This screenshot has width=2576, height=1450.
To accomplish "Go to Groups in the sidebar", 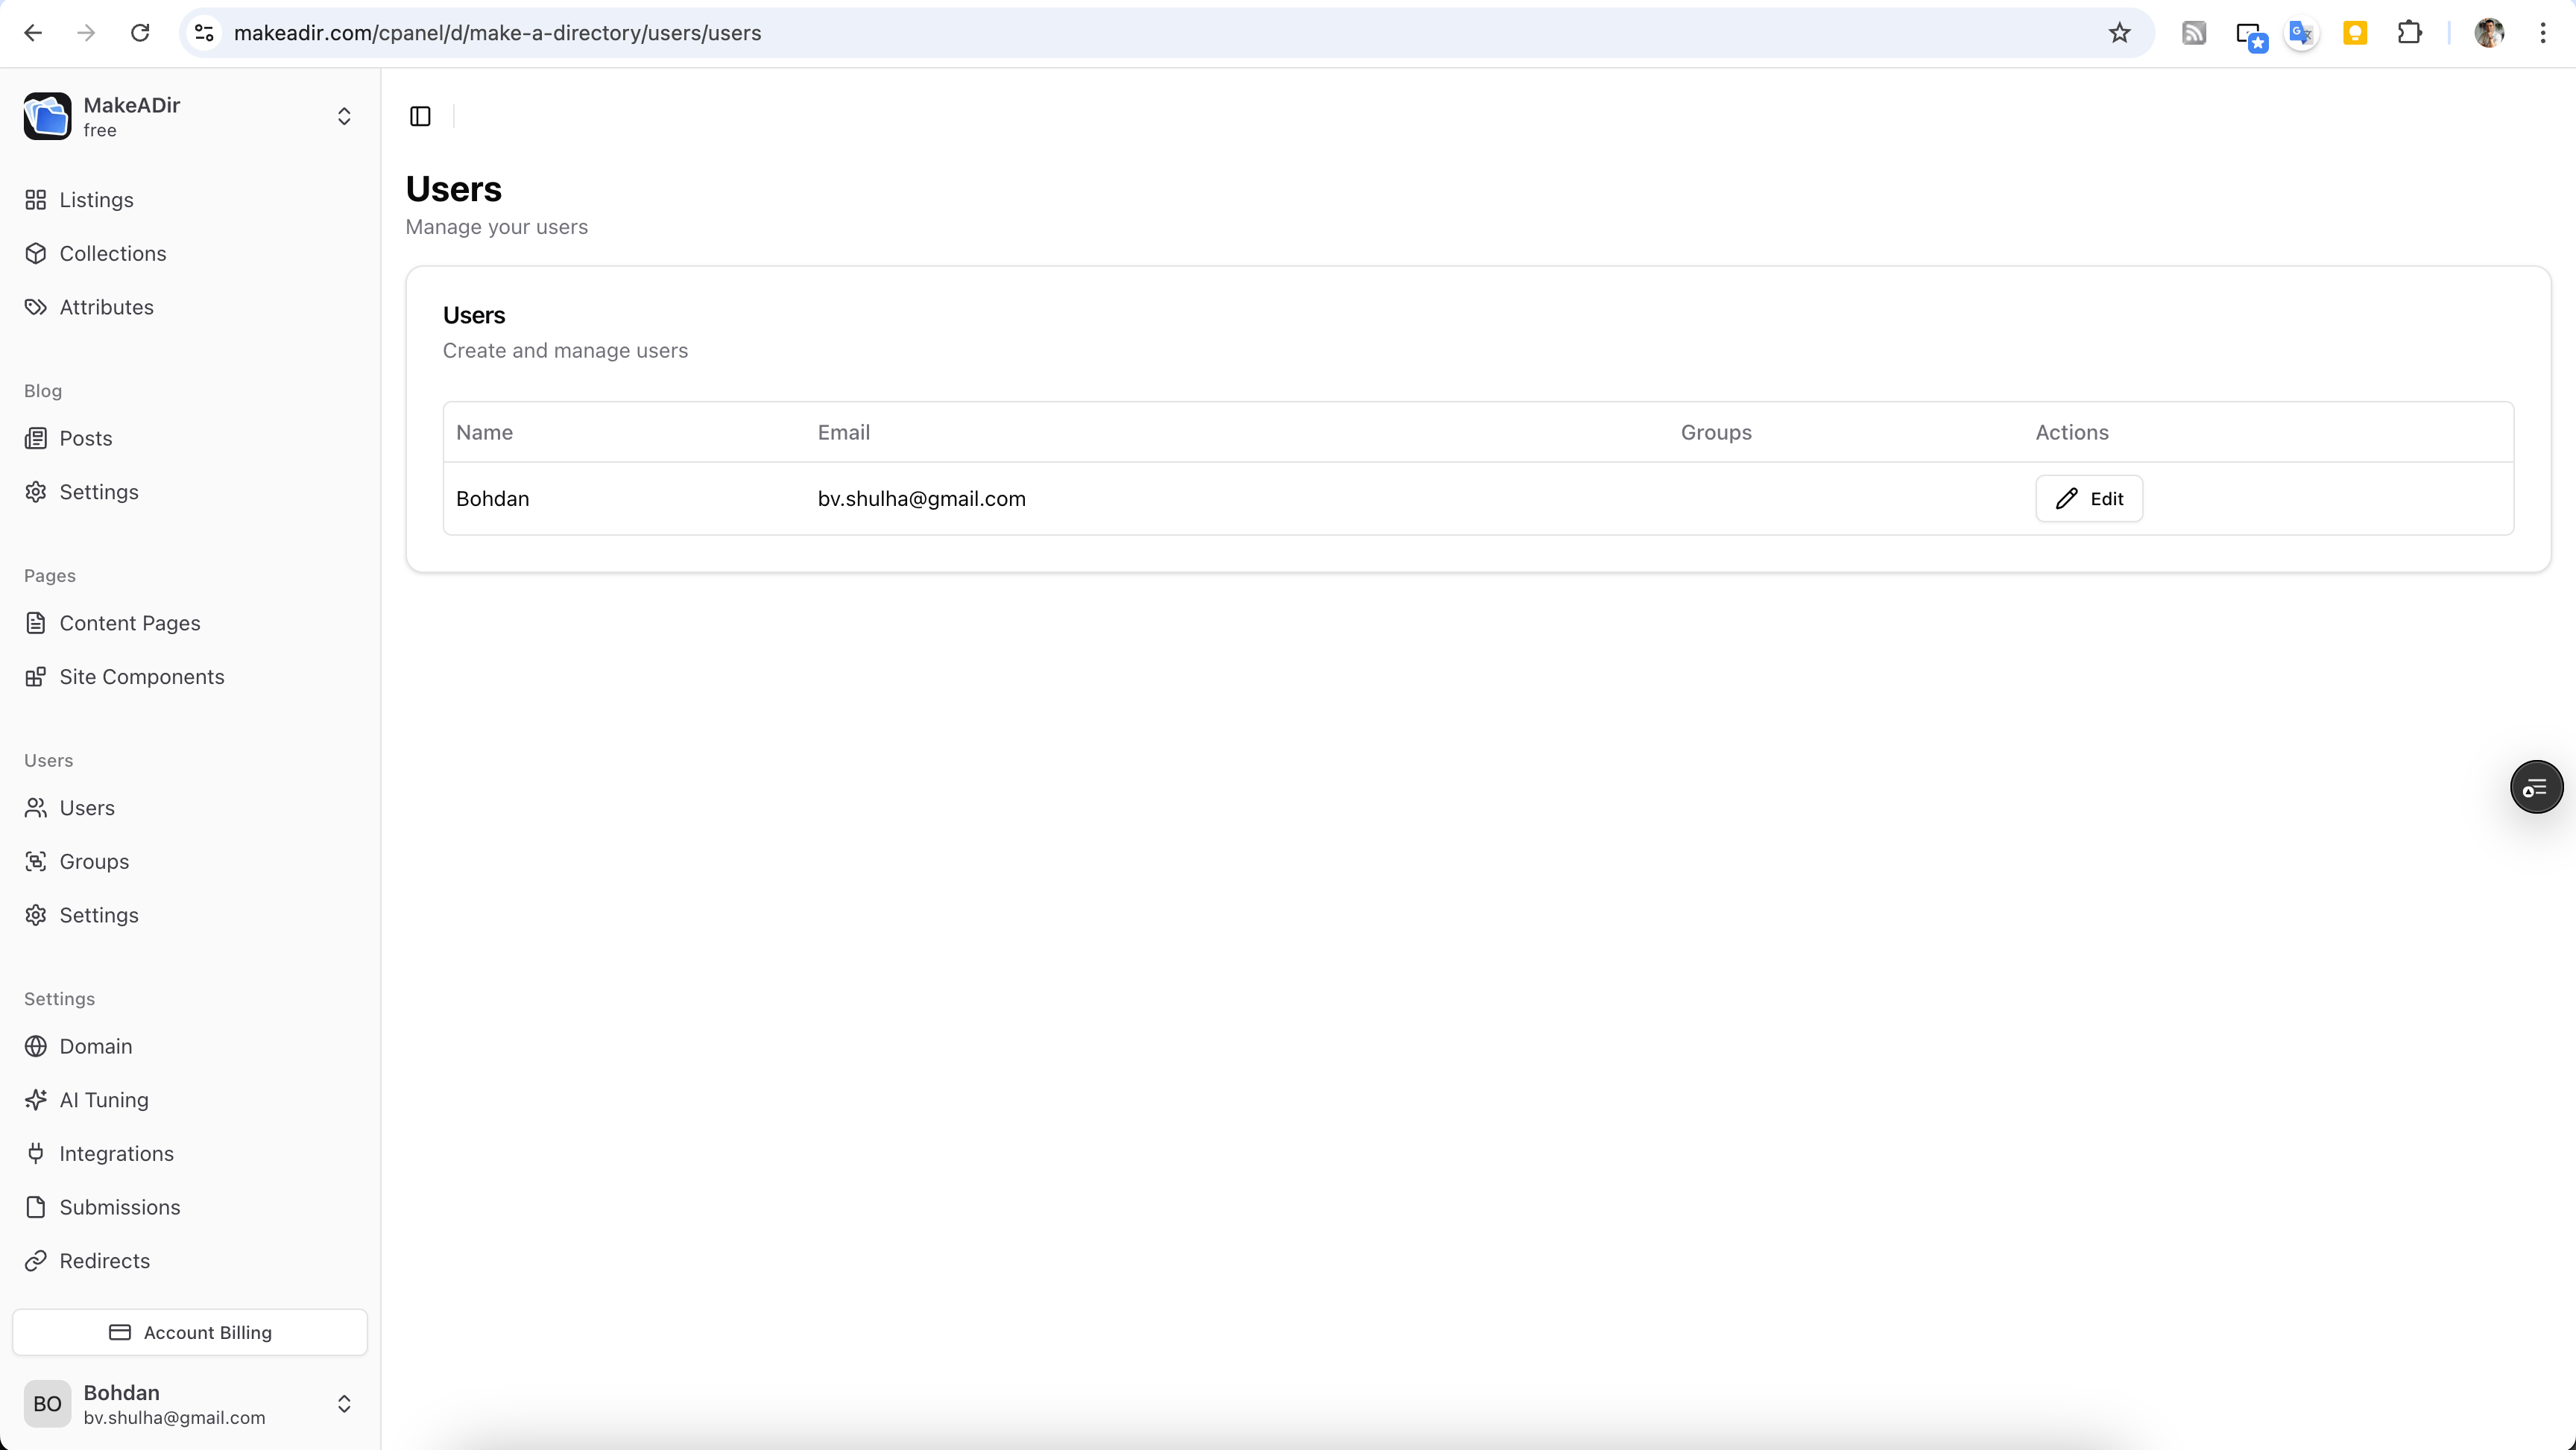I will click(x=94, y=861).
